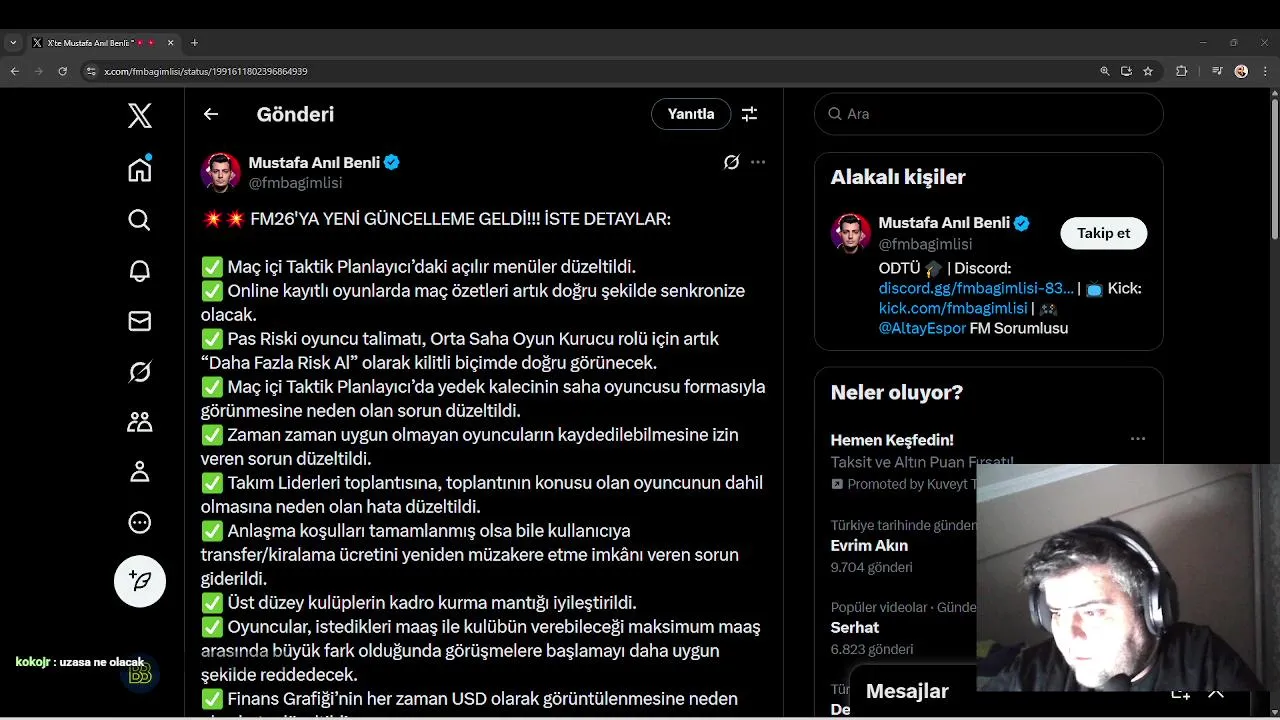This screenshot has width=1280, height=720.
Task: Open options for Hemen Keşfedin promoted trend
Action: tap(1138, 439)
